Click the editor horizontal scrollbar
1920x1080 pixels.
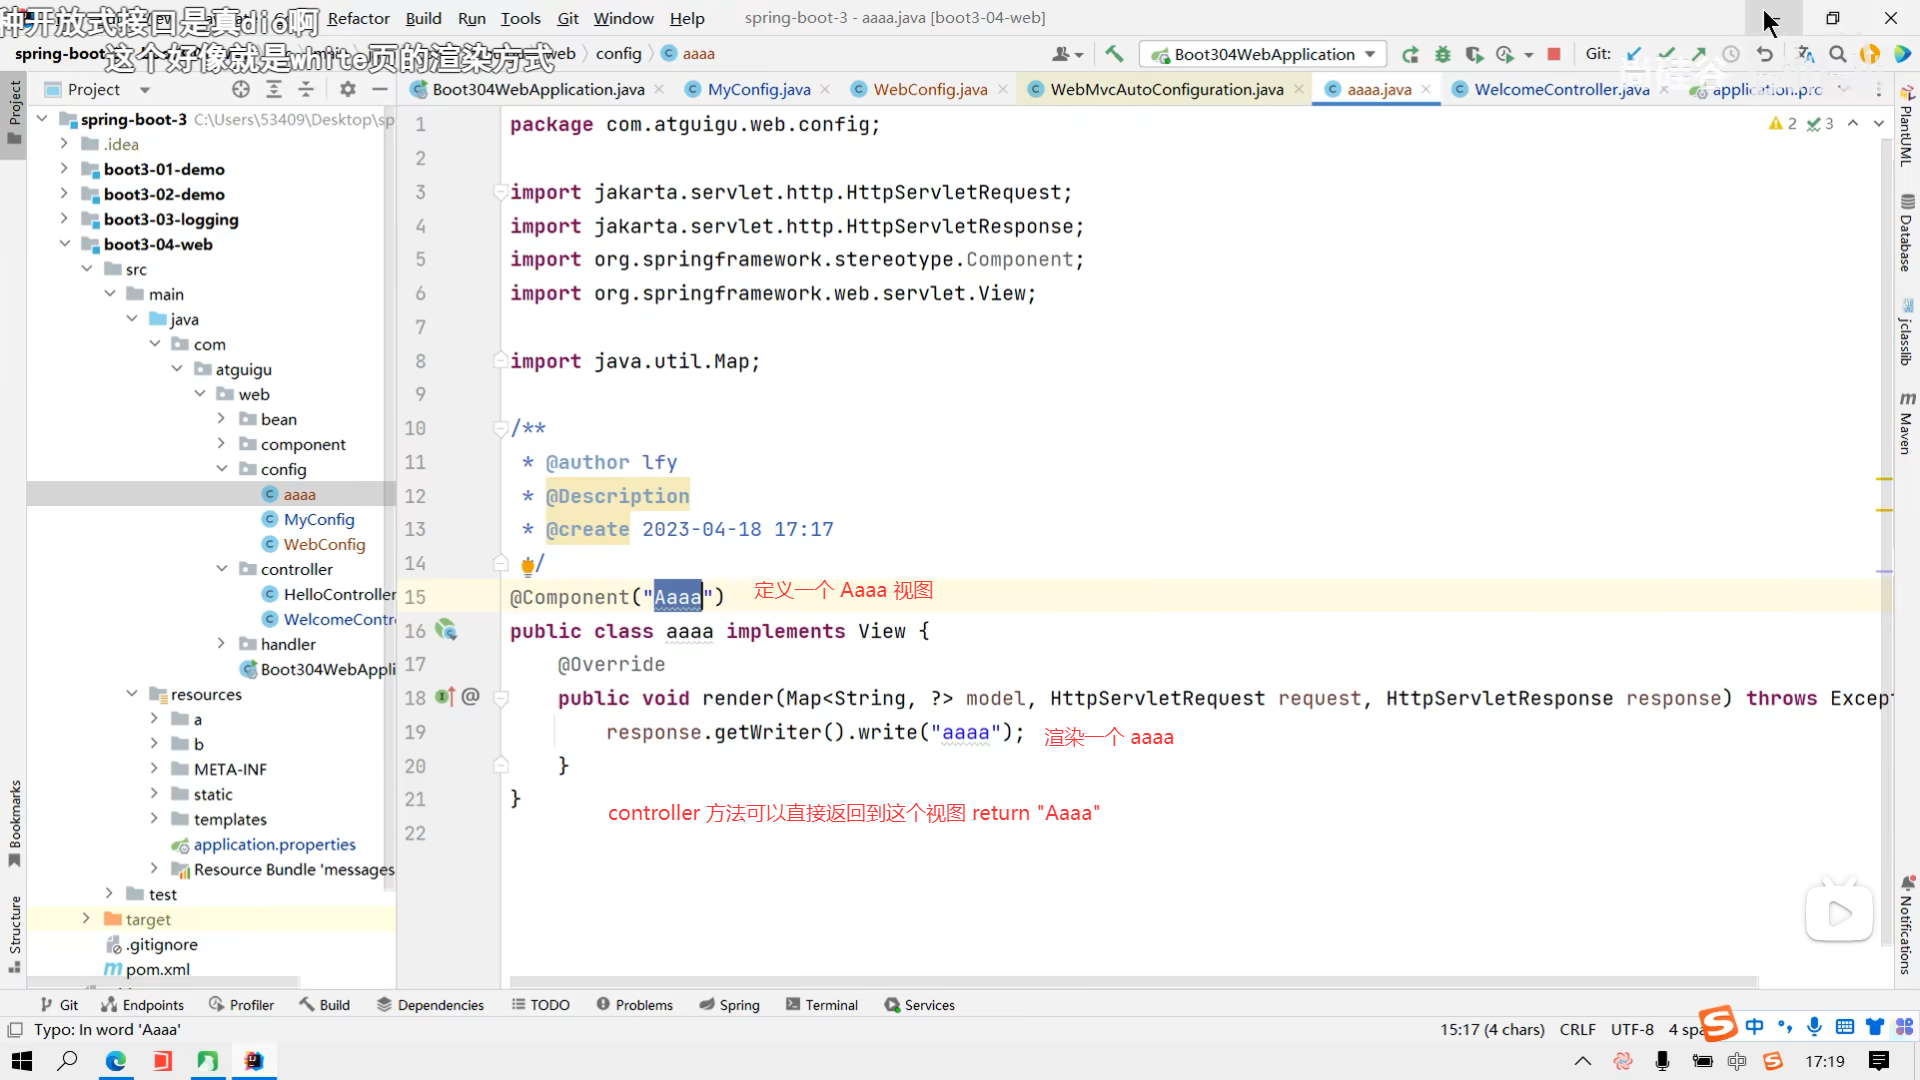click(1130, 982)
